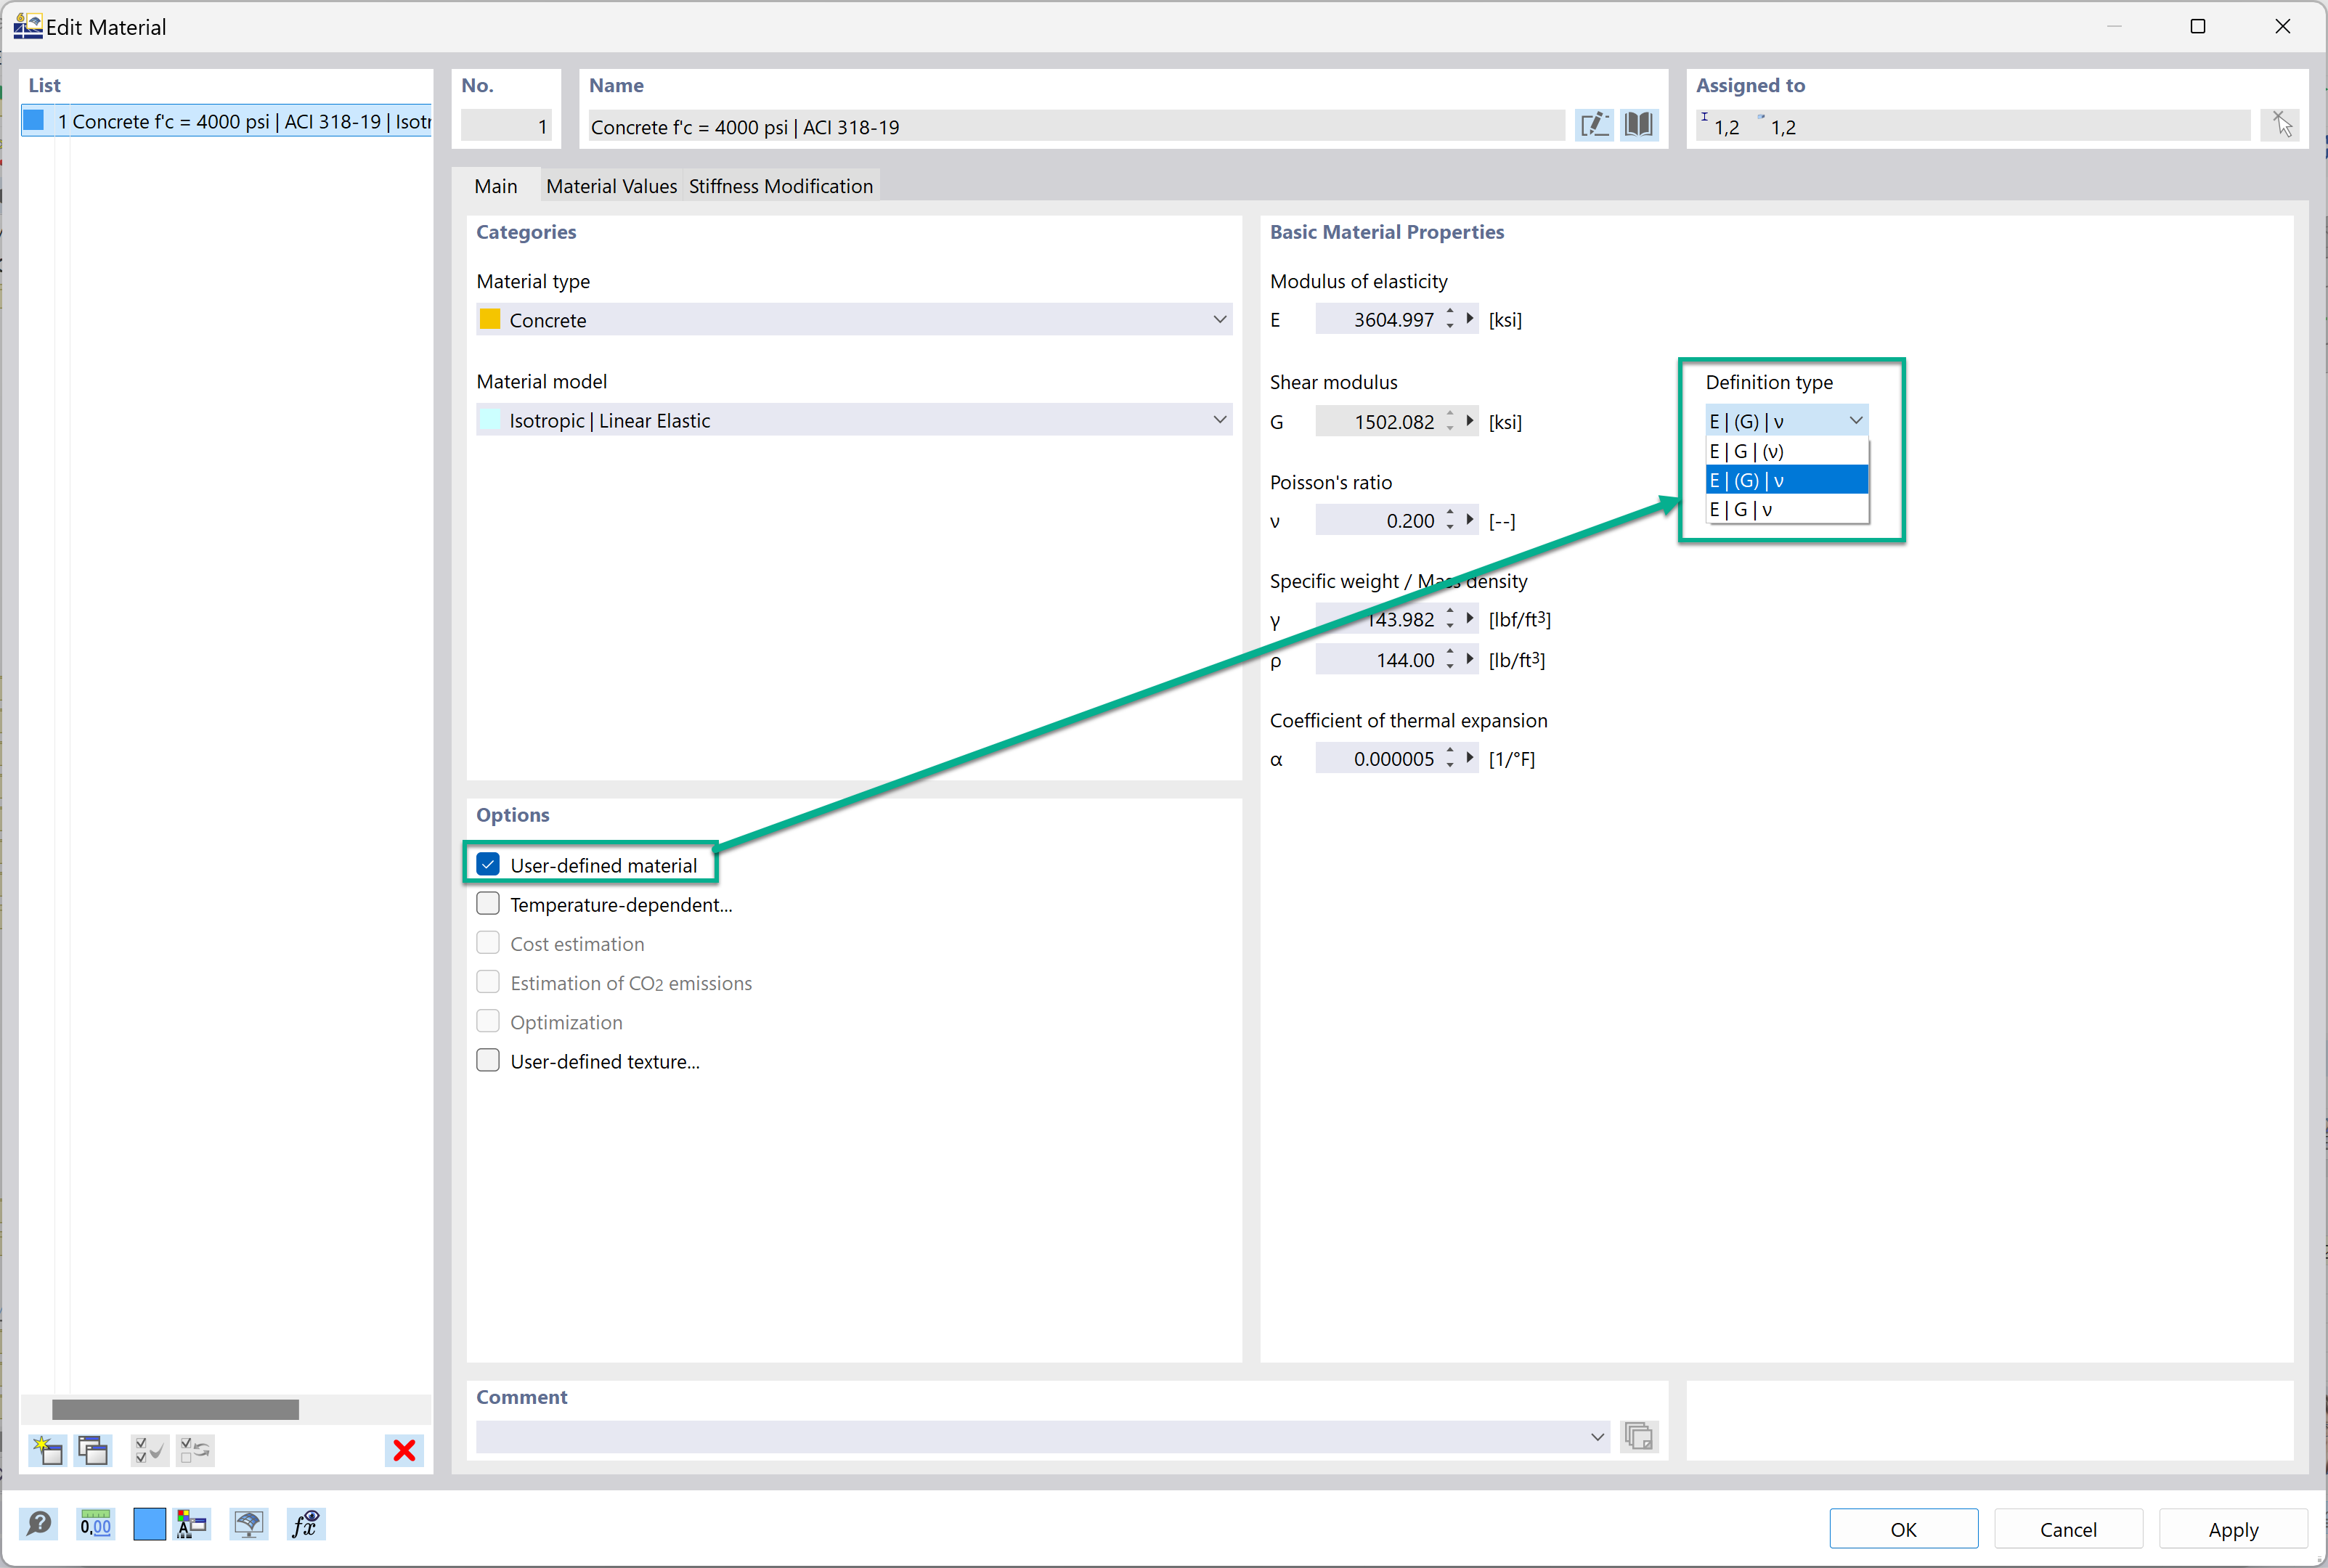
Task: Copy the comment using the copy icon
Action: [x=1639, y=1435]
